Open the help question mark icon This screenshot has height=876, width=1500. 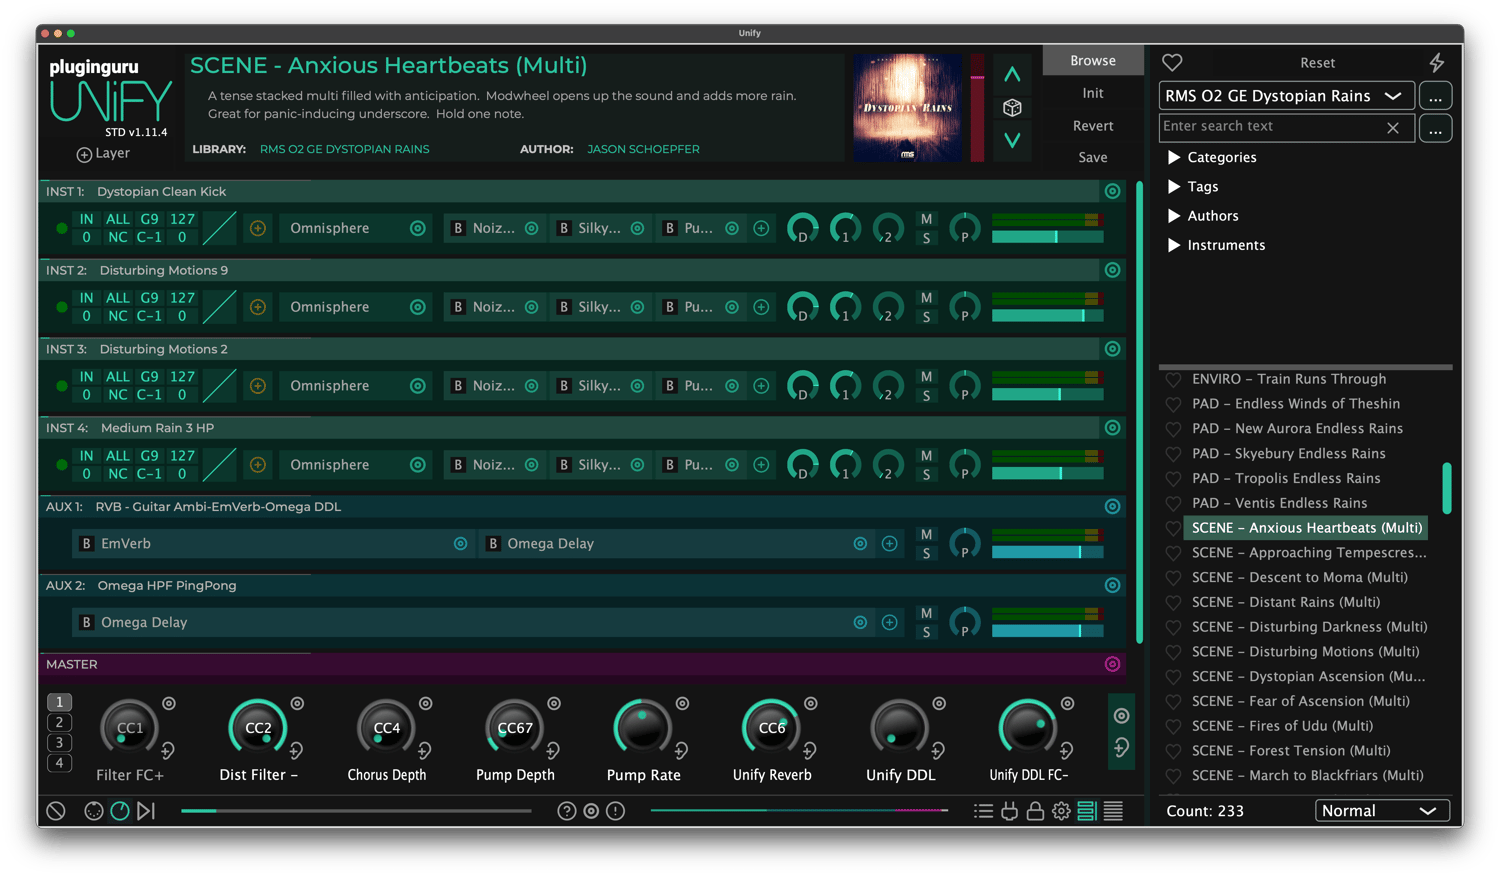566,811
